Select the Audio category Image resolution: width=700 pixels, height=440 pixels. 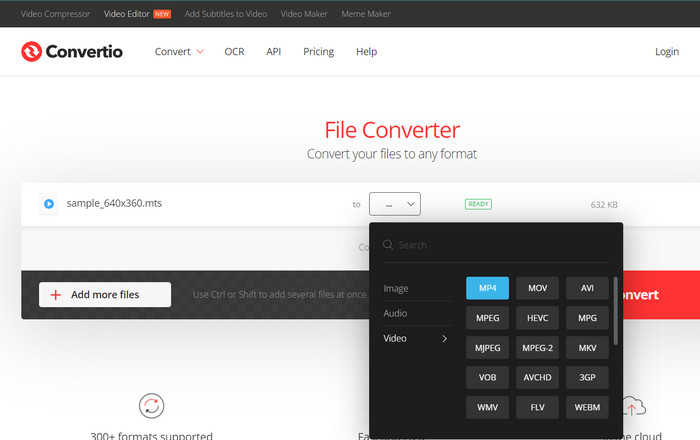(x=395, y=313)
